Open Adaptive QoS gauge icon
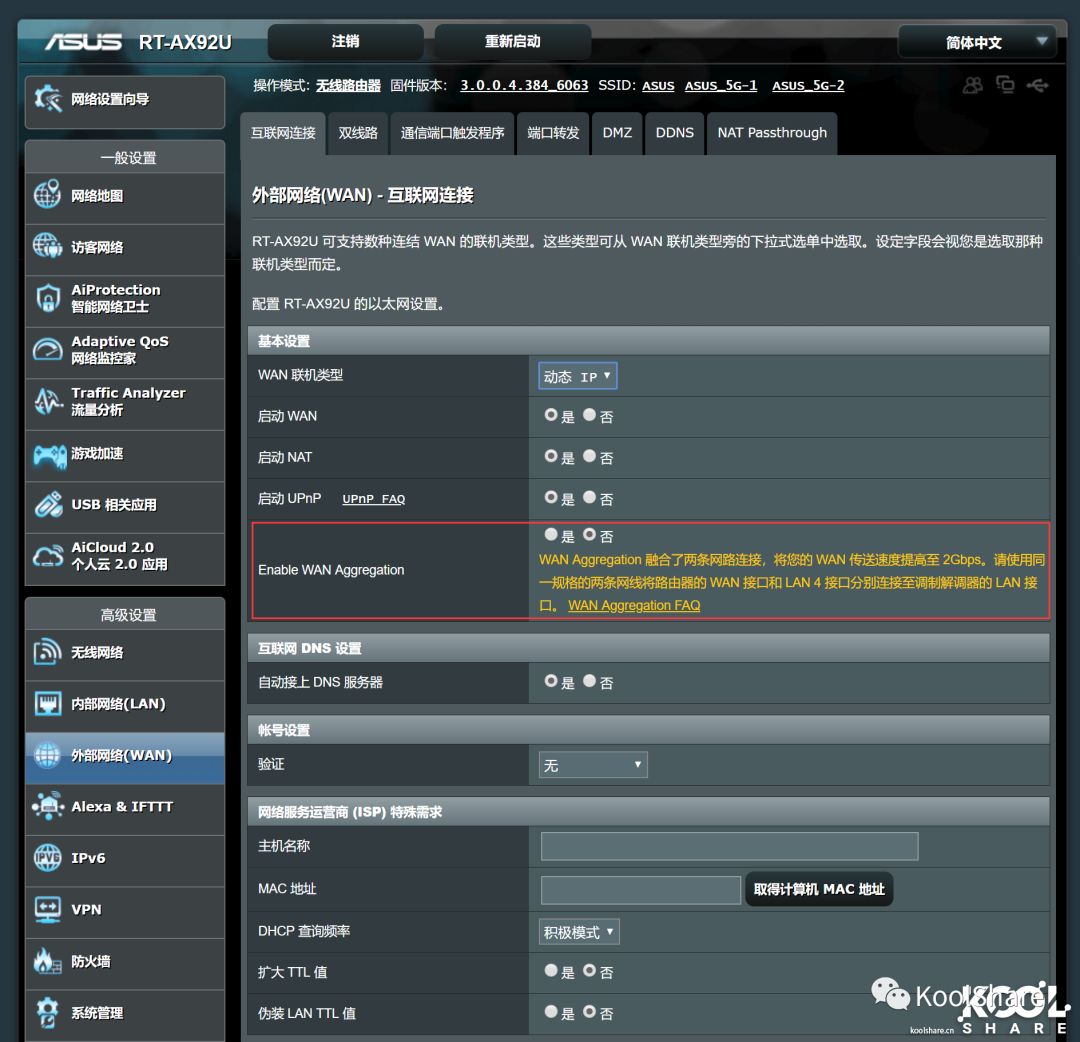Viewport: 1080px width, 1042px height. (48, 350)
